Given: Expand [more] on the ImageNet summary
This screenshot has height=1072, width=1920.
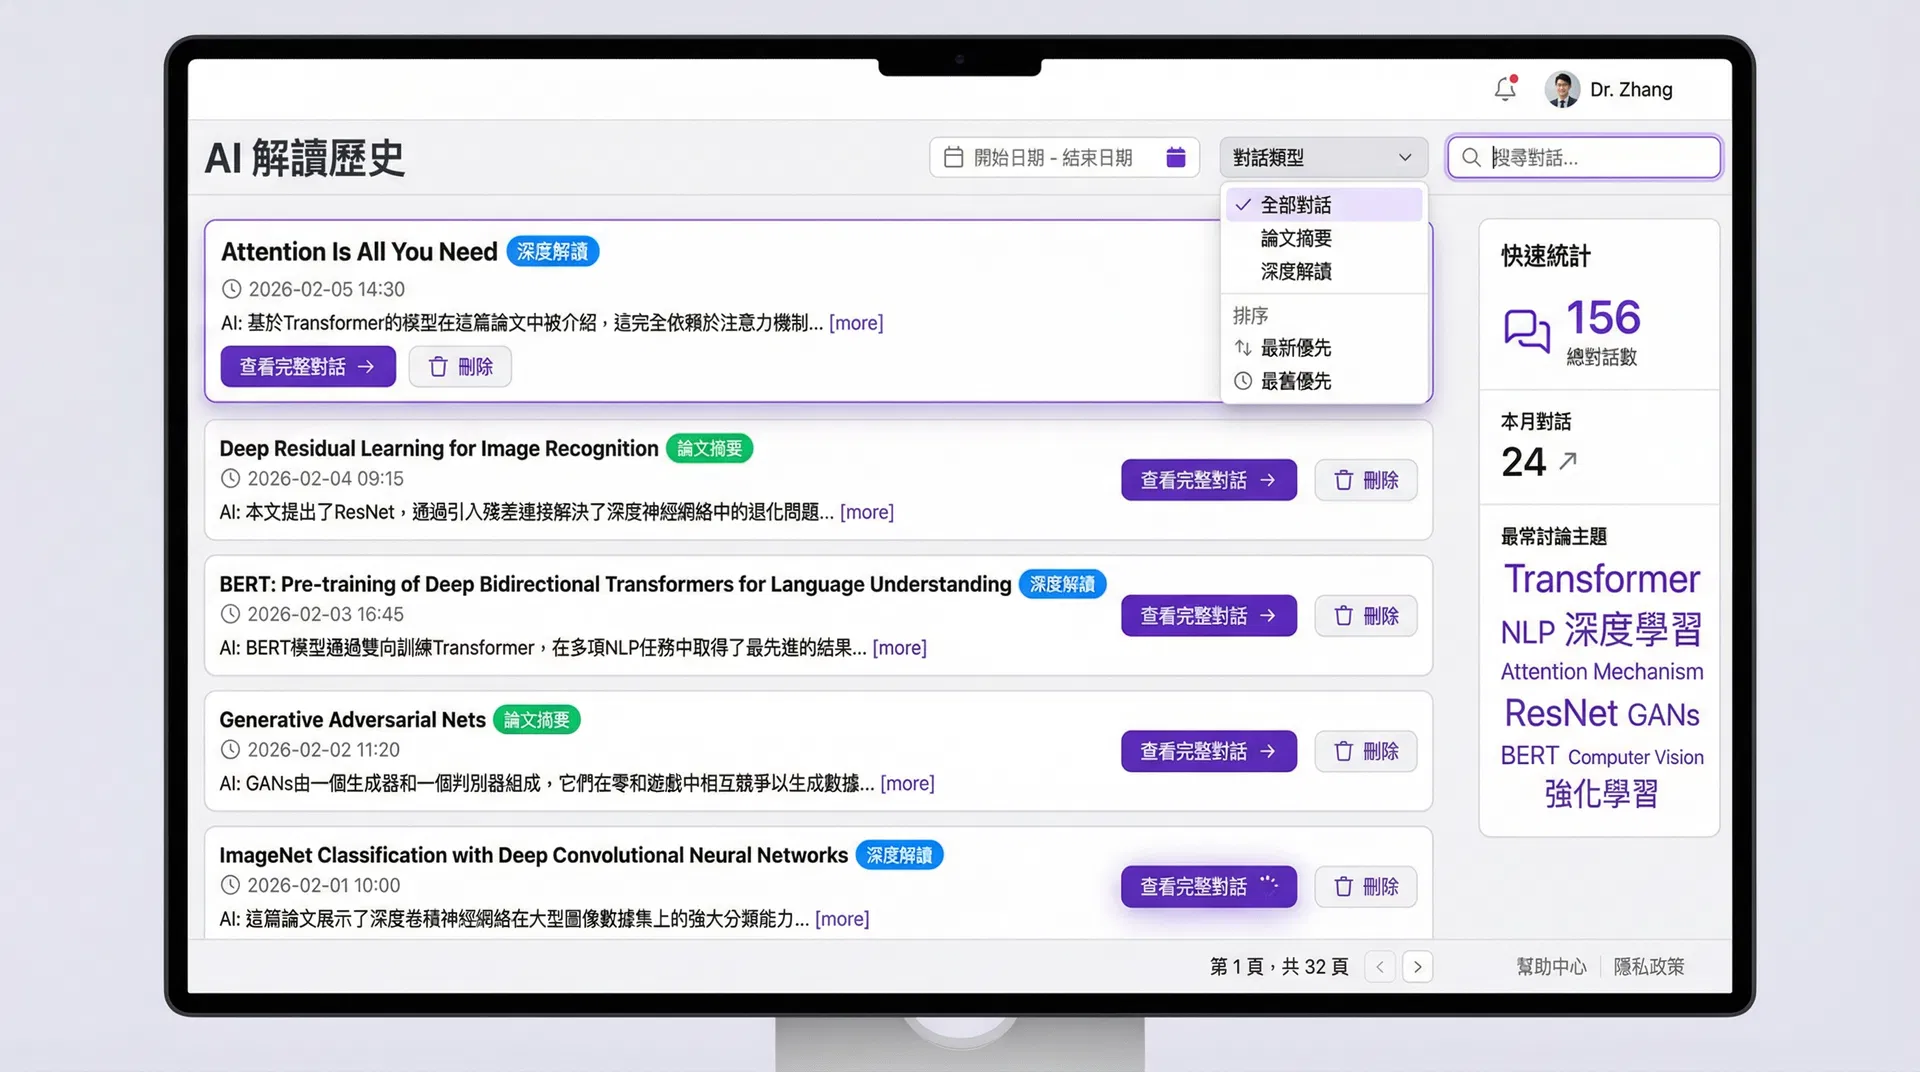Looking at the screenshot, I should pos(842,918).
